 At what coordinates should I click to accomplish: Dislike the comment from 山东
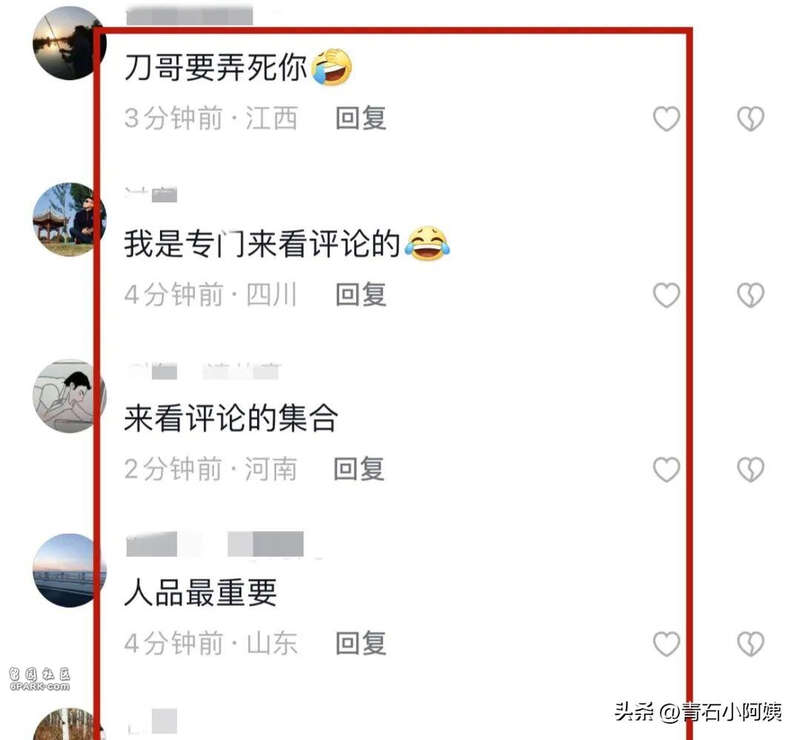751,644
